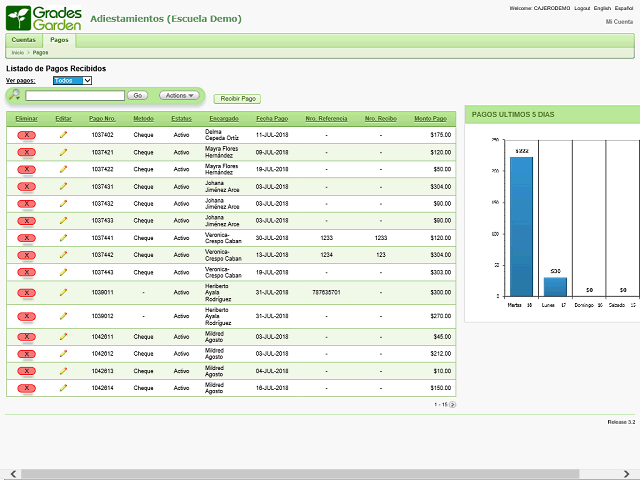Edit payment 1042012 using its pencil

tap(63, 353)
